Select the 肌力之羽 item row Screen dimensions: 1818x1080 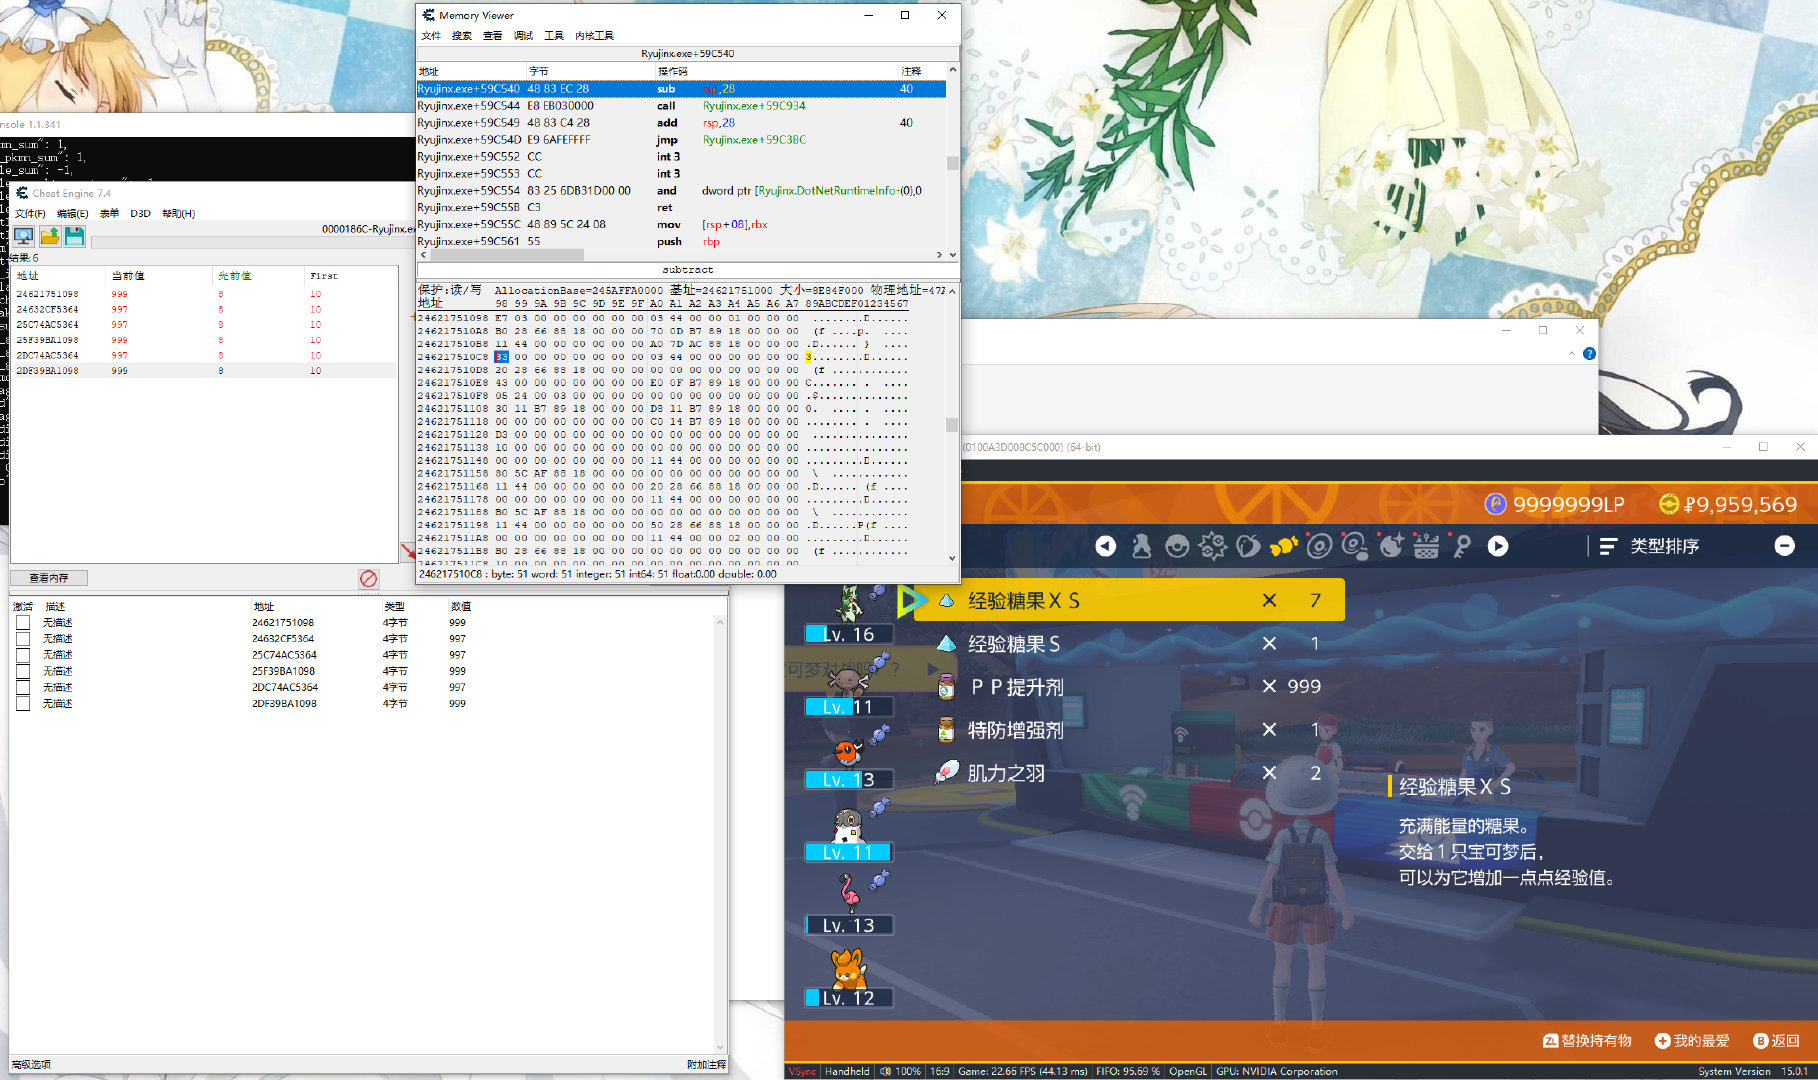tap(1129, 773)
